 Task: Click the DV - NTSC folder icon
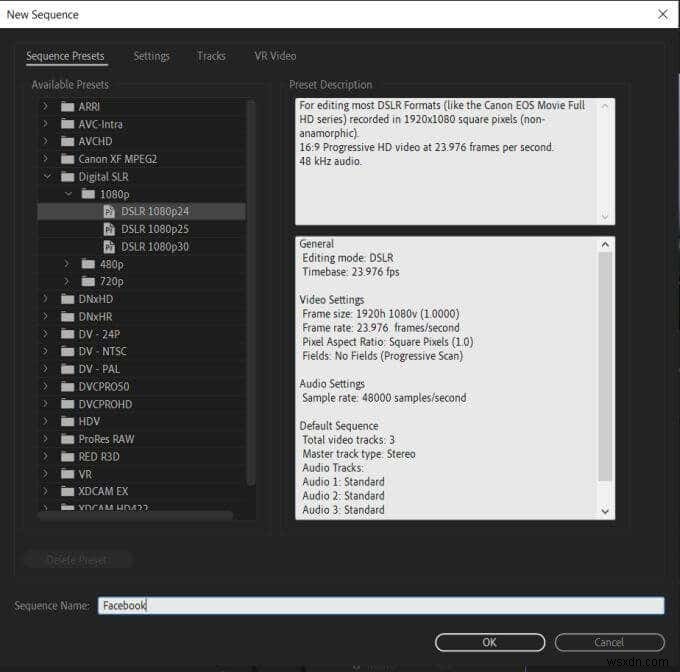point(67,351)
